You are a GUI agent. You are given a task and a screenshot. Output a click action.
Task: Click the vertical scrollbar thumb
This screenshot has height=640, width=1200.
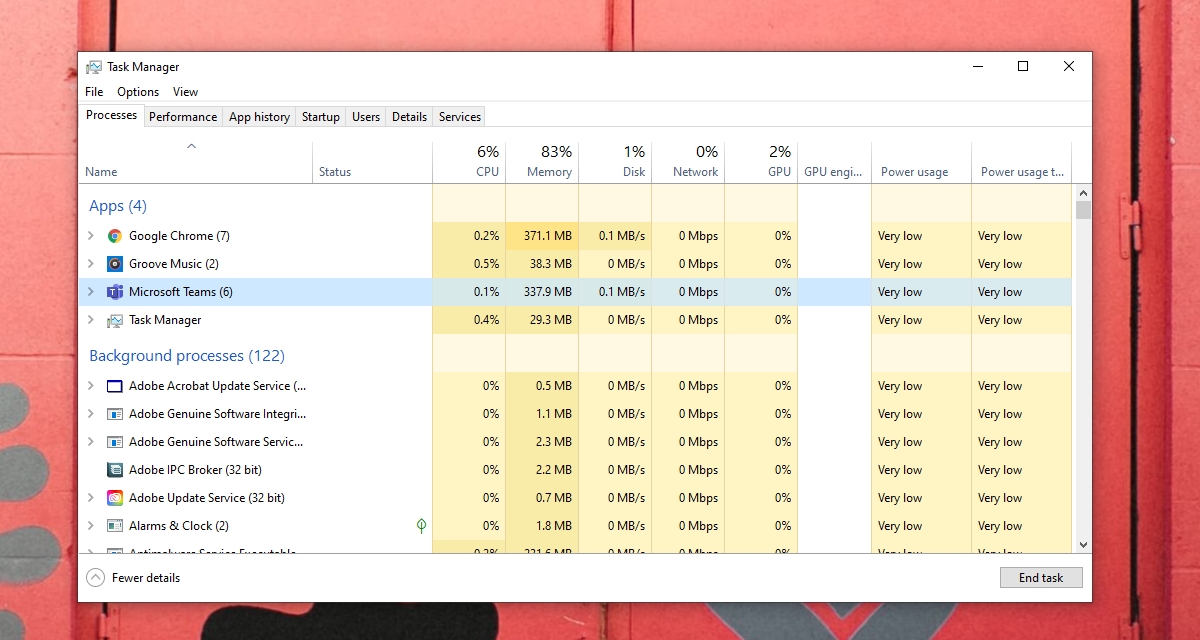tap(1083, 210)
